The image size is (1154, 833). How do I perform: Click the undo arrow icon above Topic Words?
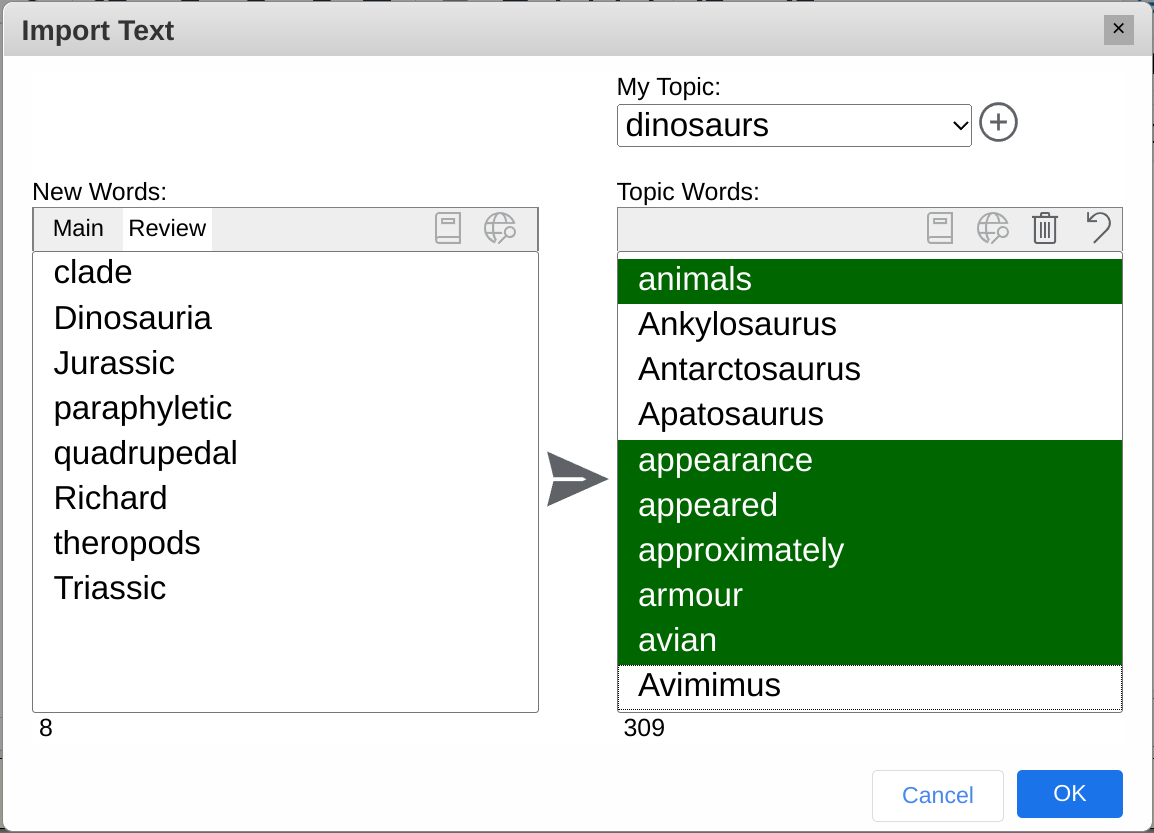(x=1098, y=227)
